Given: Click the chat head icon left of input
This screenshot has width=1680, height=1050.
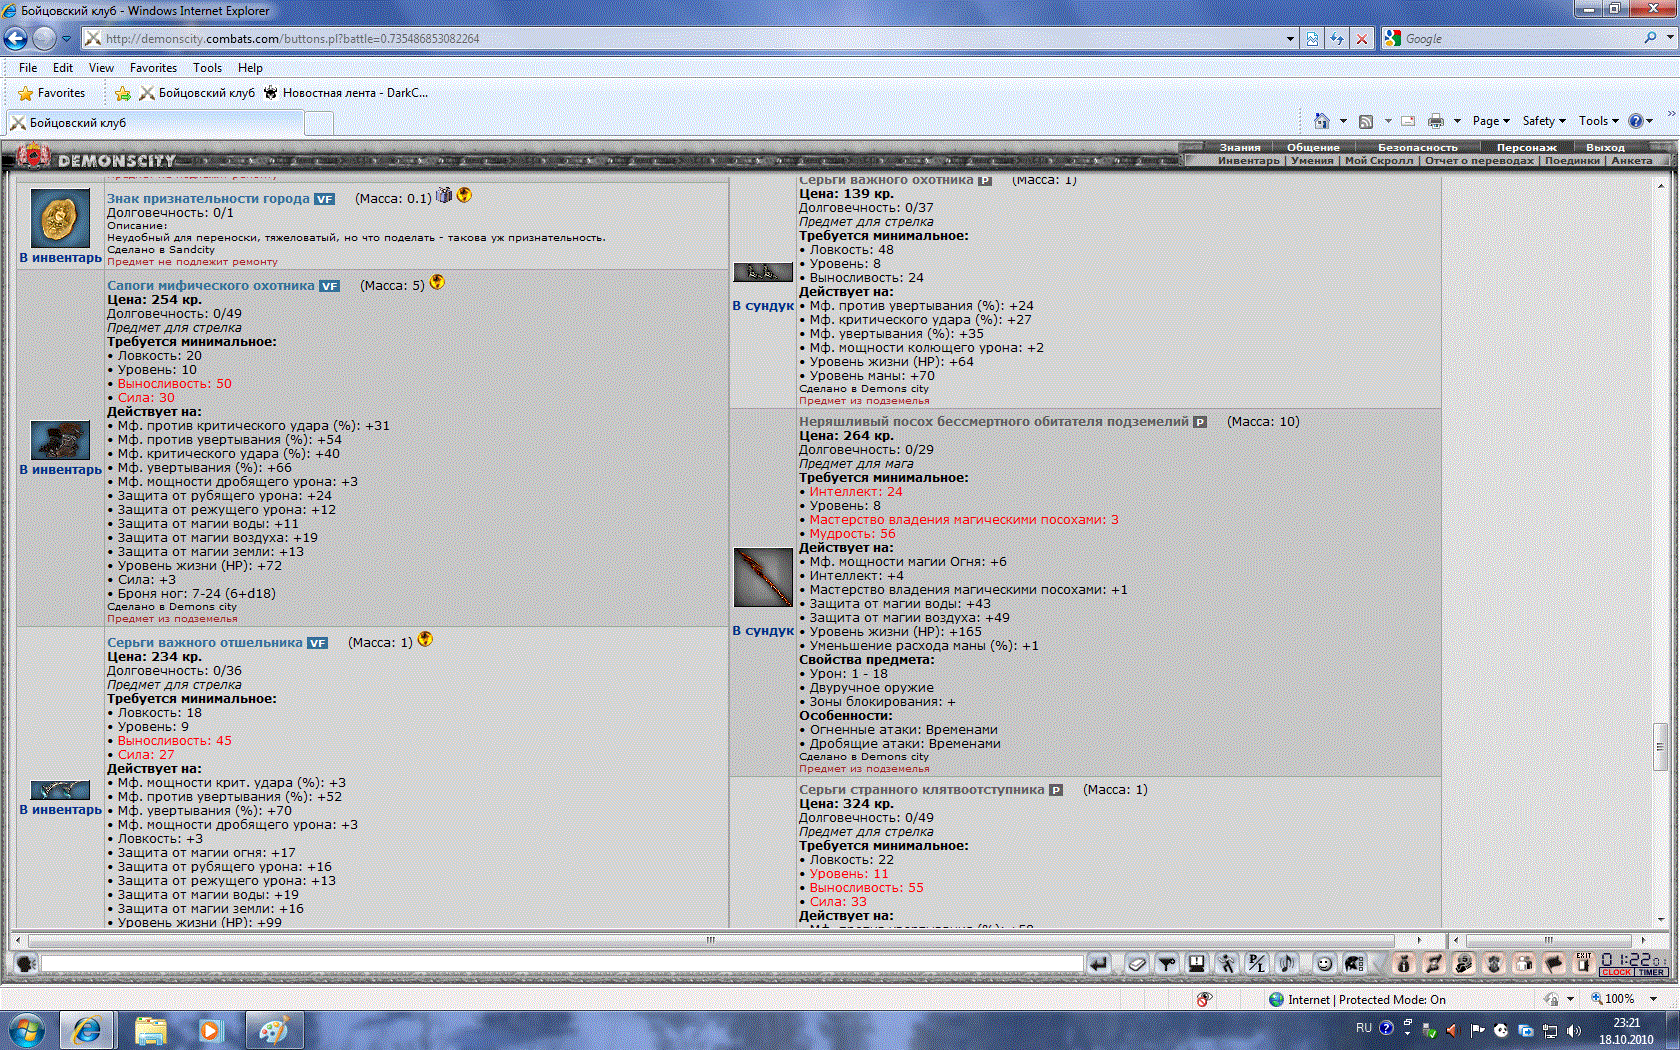Looking at the screenshot, I should [26, 963].
